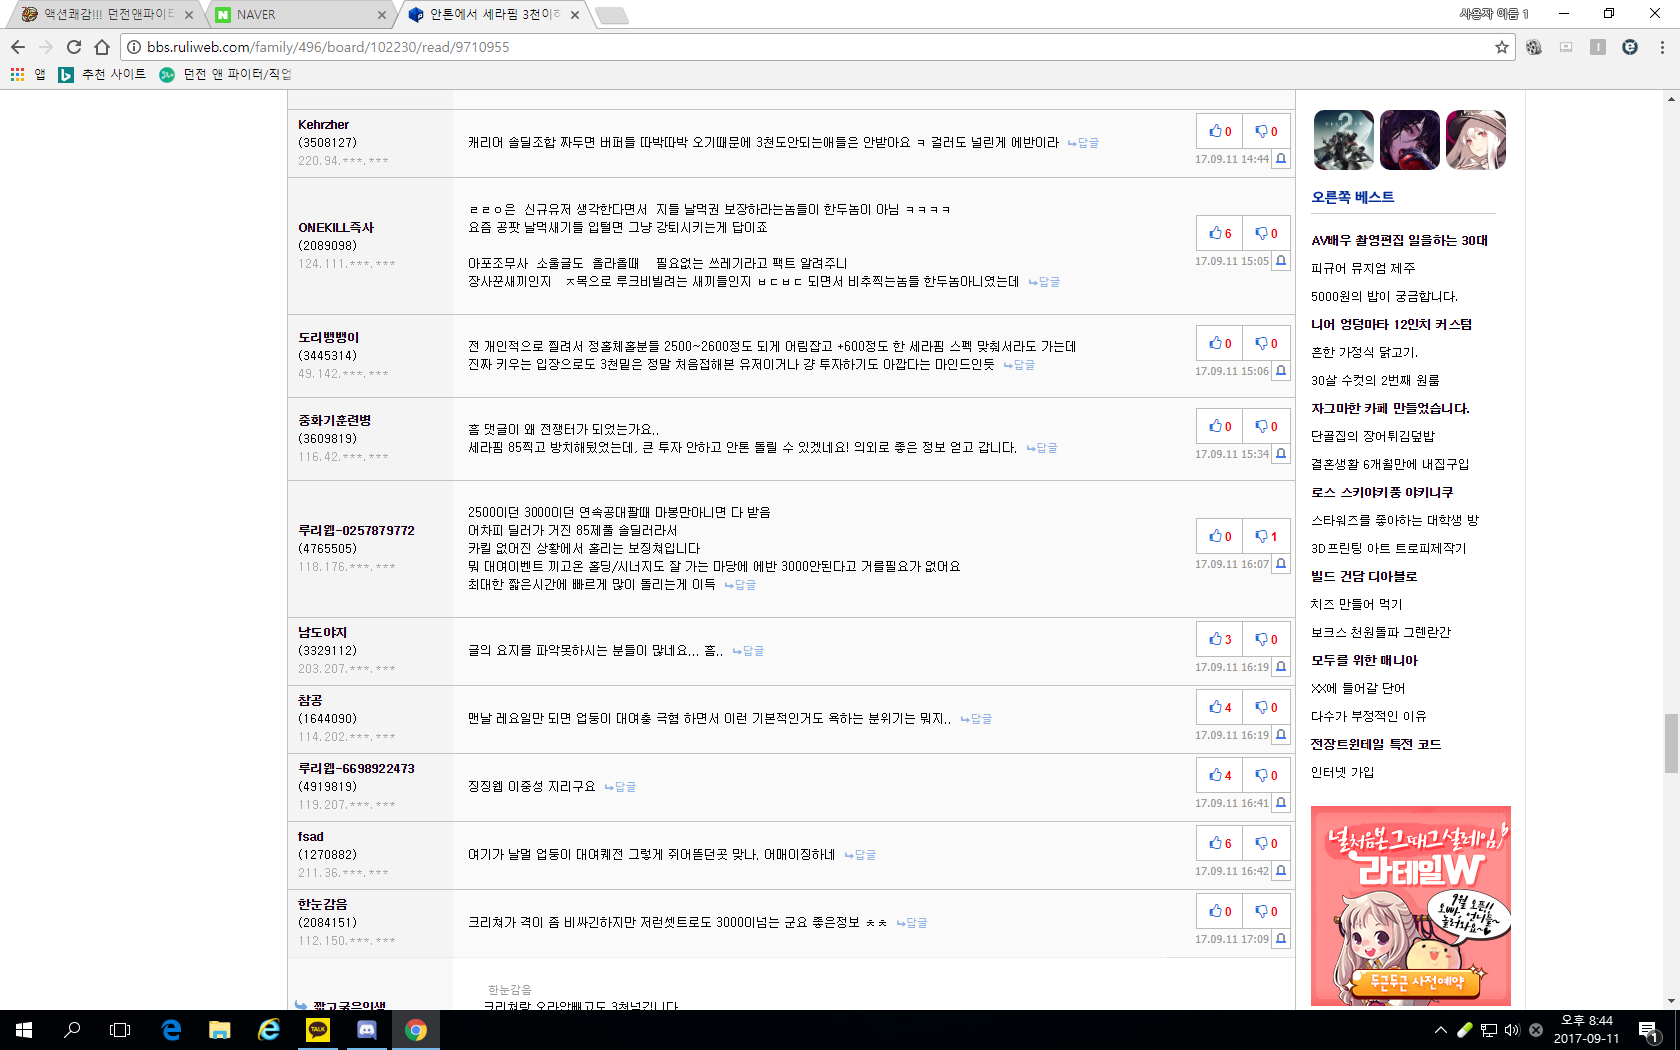Bookmark this page with the star icon
1680x1050 pixels.
tap(1501, 47)
